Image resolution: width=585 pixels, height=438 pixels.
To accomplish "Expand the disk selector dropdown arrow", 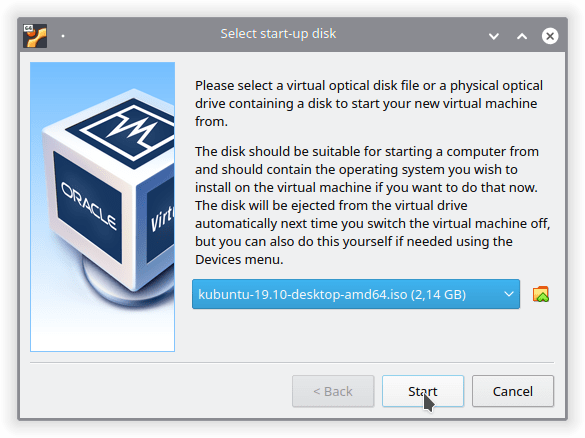I will click(509, 294).
